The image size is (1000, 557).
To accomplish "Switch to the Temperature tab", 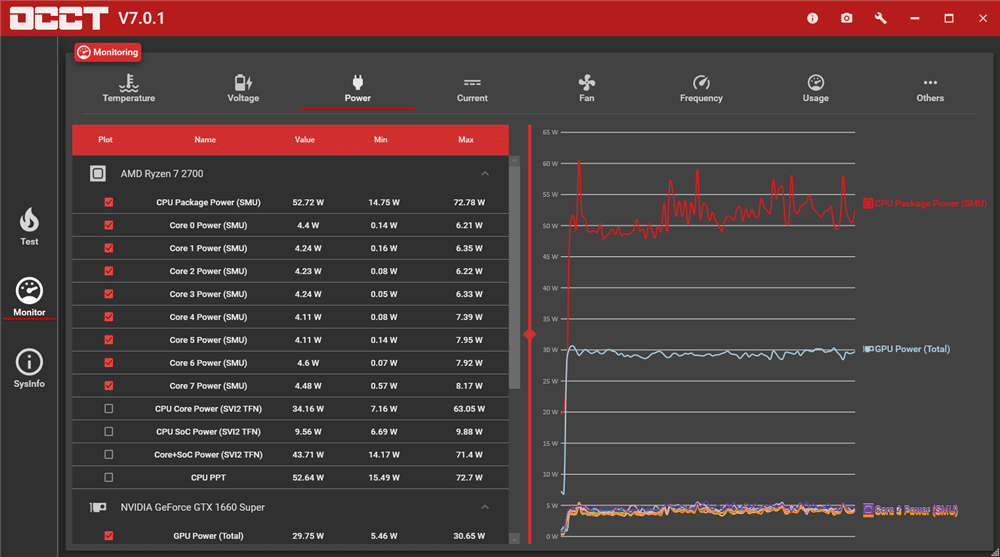I will coord(129,89).
